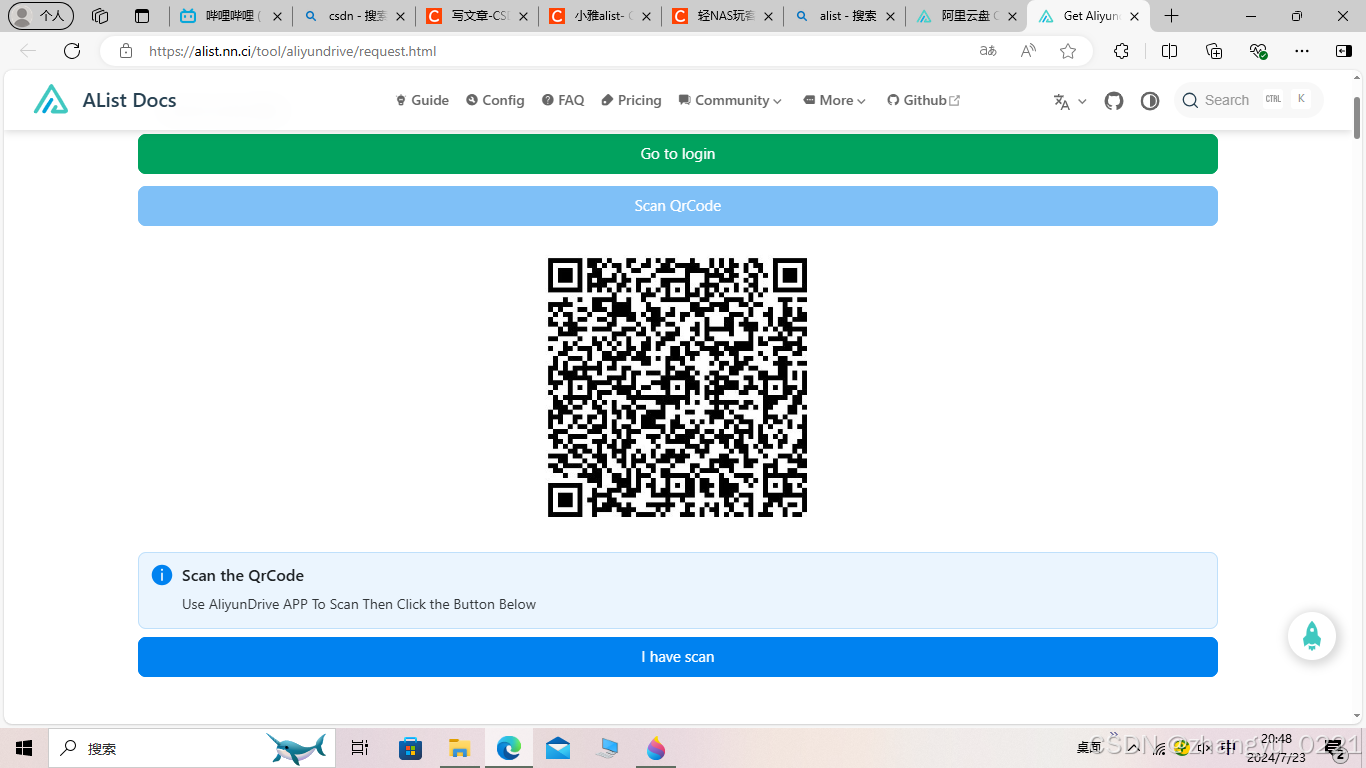This screenshot has width=1366, height=768.
Task: Open Task View on taskbar
Action: pyautogui.click(x=360, y=748)
